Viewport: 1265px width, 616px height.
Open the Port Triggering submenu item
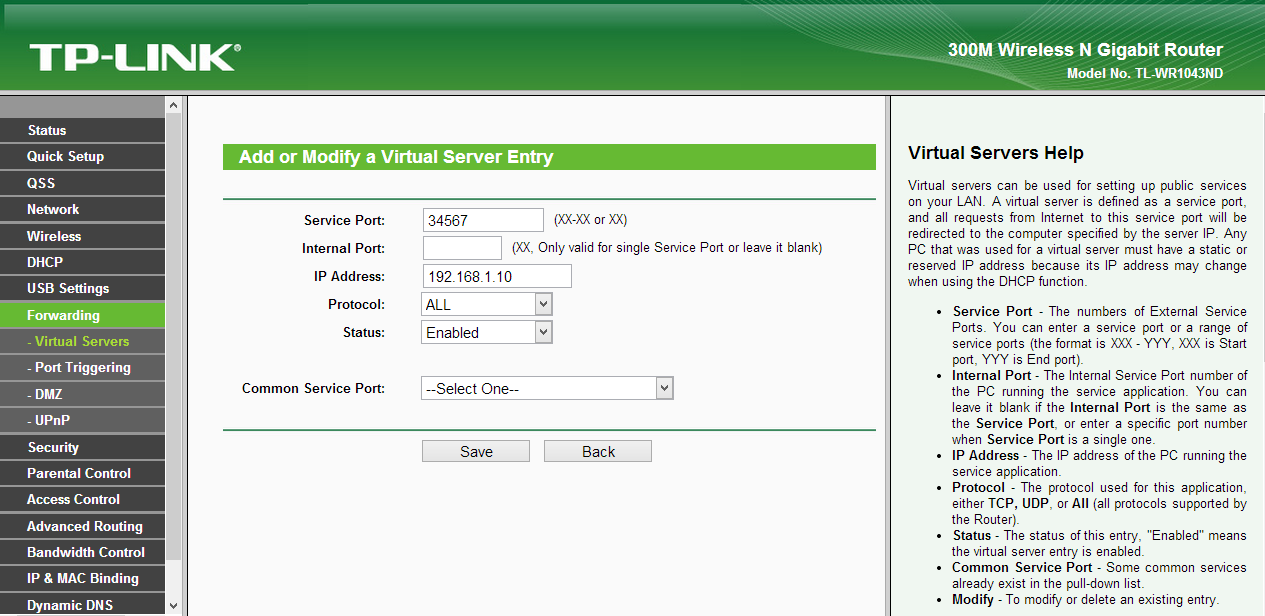pos(82,367)
